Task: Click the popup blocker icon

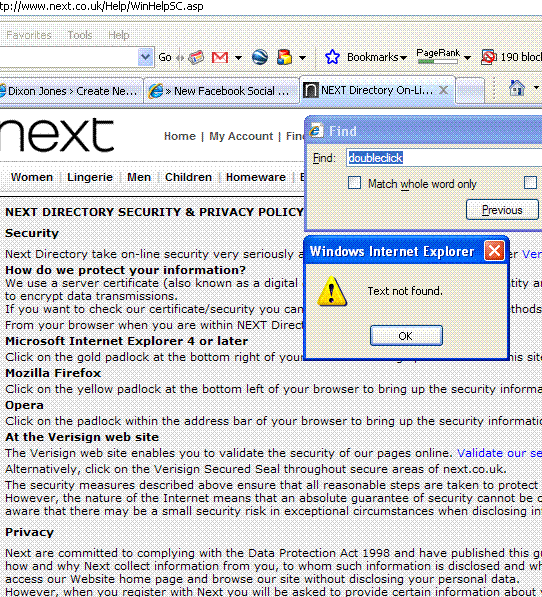Action: (x=489, y=57)
